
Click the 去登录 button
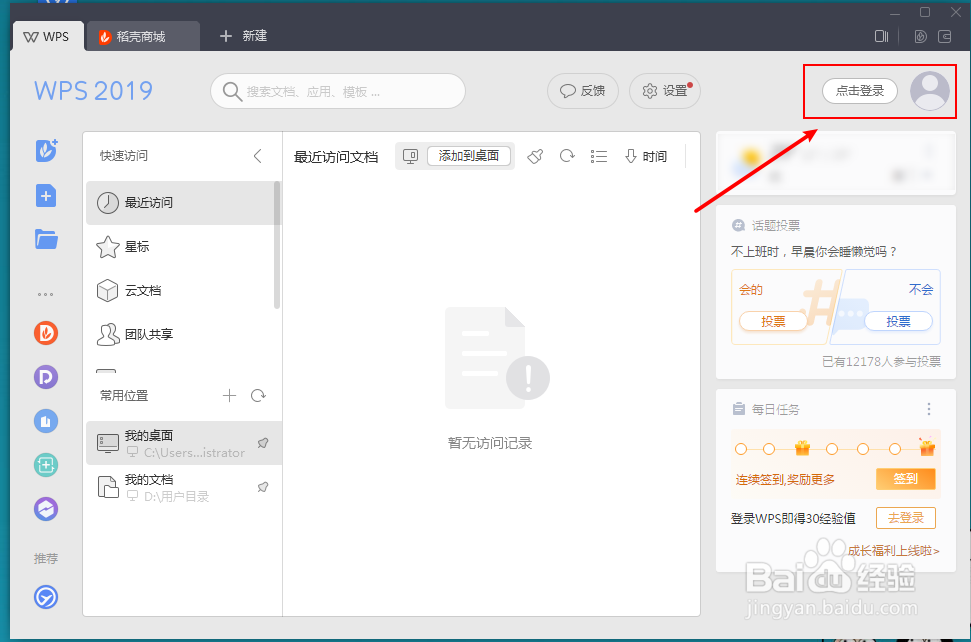click(905, 518)
